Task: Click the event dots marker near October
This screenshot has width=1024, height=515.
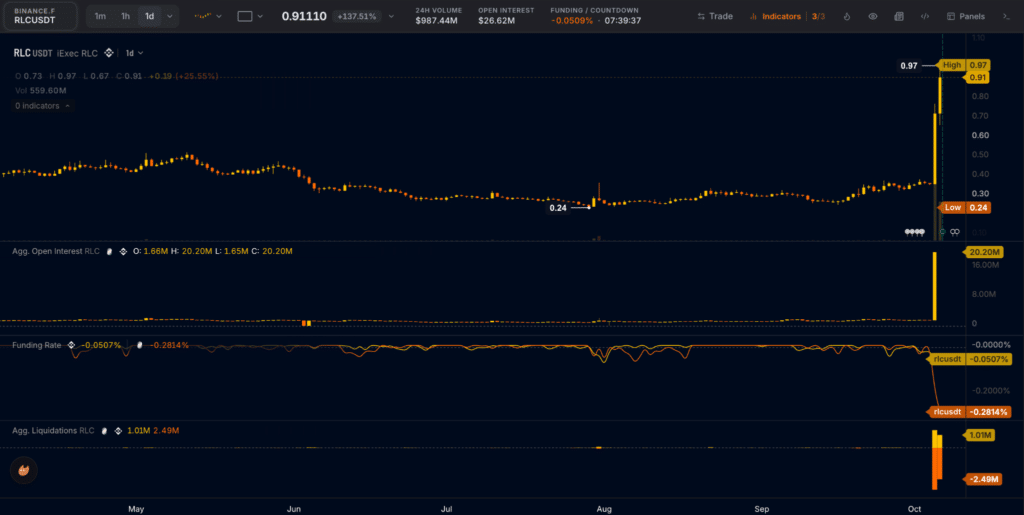Action: point(915,232)
